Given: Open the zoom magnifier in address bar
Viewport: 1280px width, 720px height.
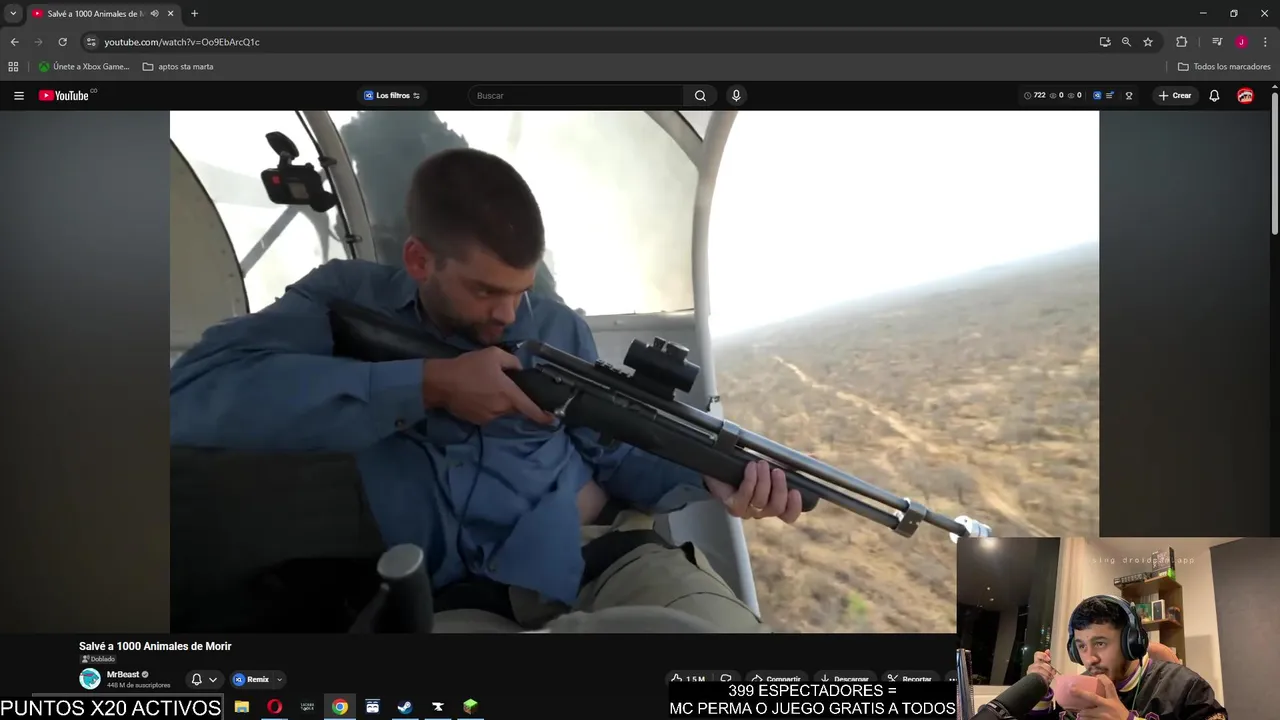Looking at the screenshot, I should coord(1126,42).
